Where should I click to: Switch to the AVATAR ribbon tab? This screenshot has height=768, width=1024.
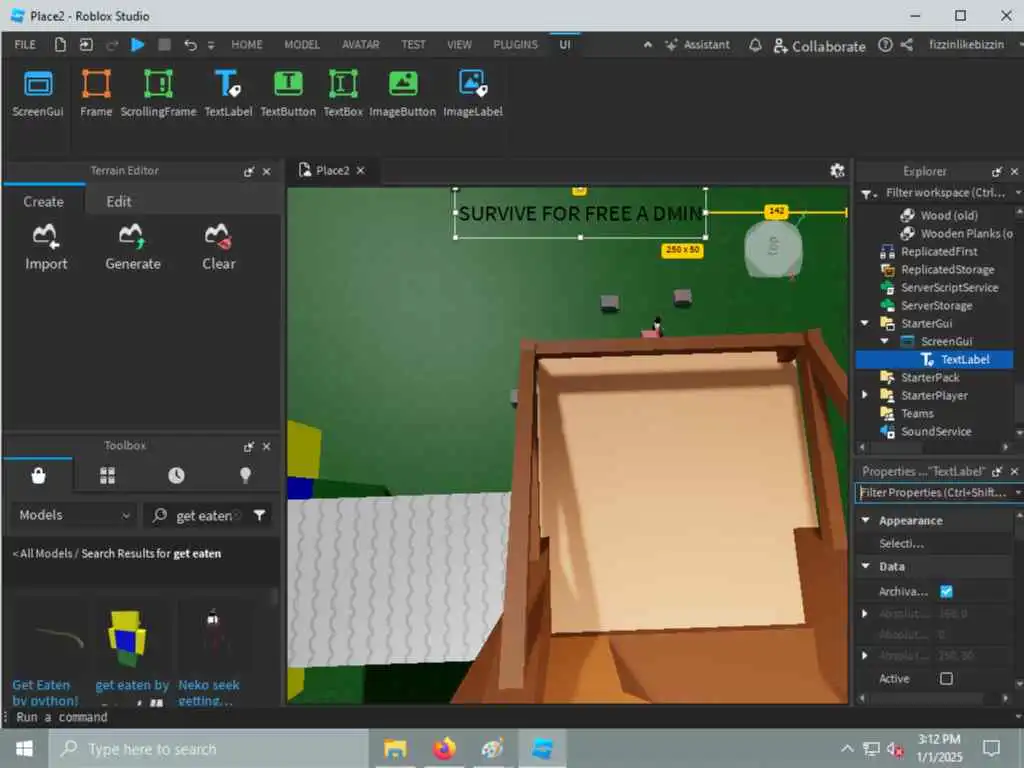(x=360, y=44)
